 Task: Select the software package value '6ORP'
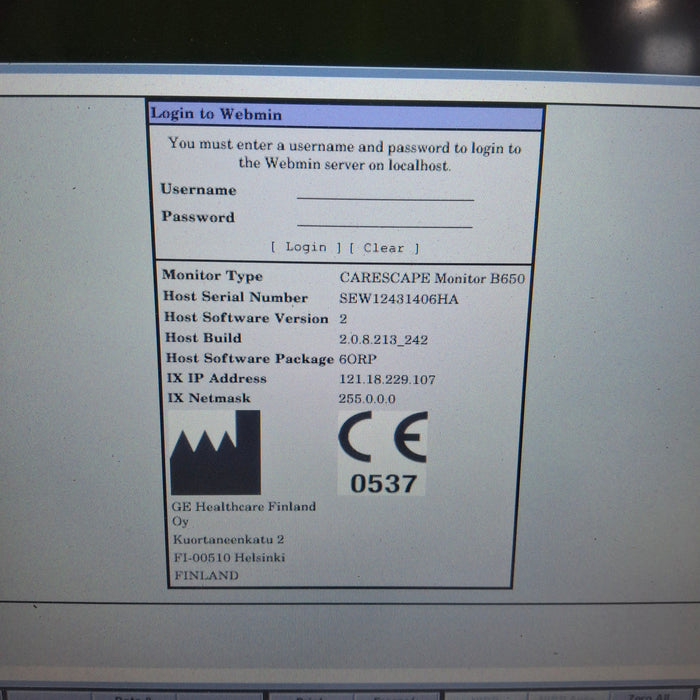point(358,359)
